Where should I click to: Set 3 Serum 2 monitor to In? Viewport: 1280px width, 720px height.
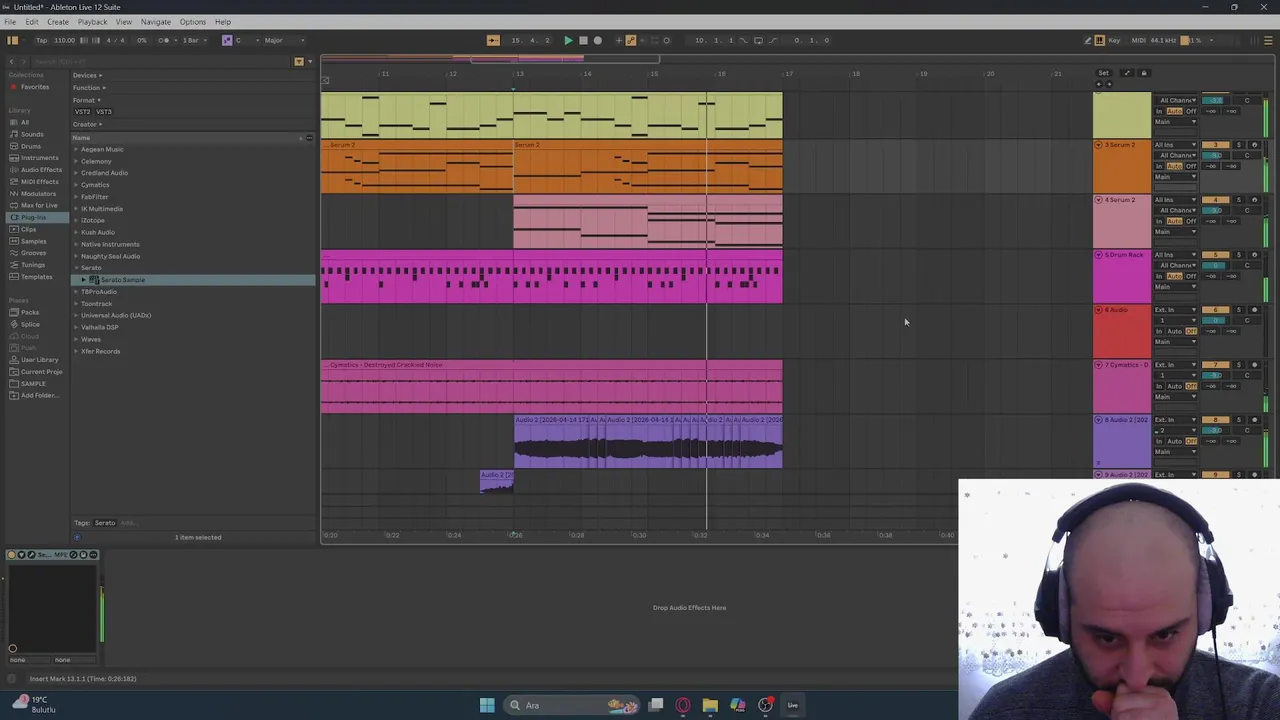[x=1159, y=166]
